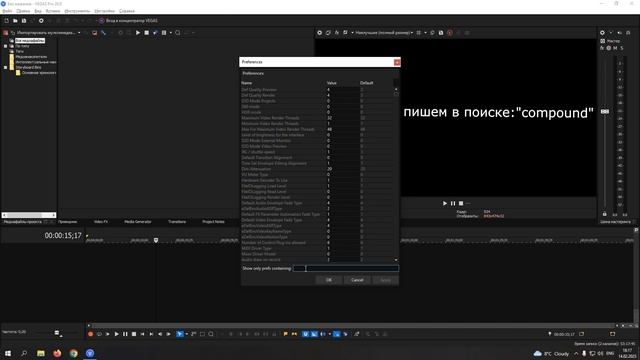
Task: Click OK in the Preferences dialog
Action: [329, 280]
